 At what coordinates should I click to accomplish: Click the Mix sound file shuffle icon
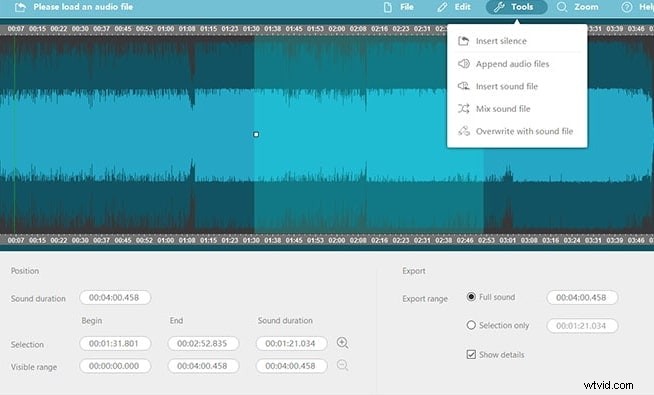463,108
